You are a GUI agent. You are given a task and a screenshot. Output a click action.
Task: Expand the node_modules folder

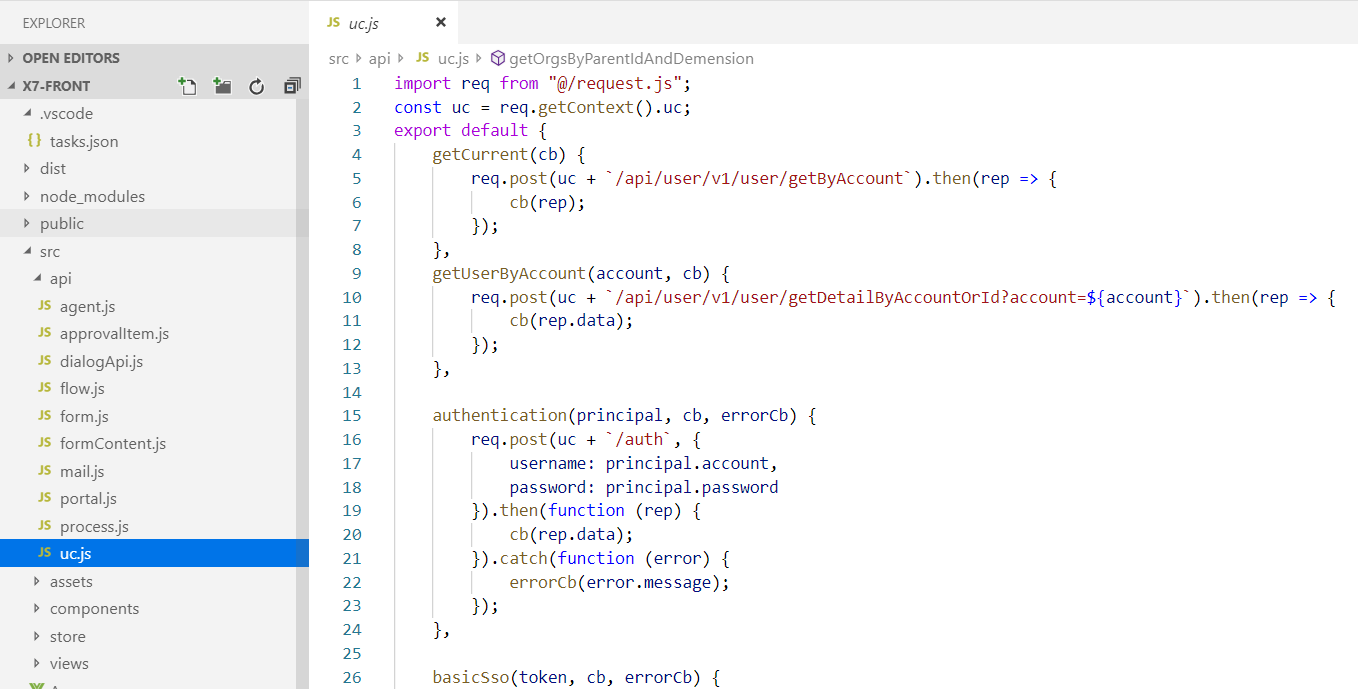(x=28, y=196)
